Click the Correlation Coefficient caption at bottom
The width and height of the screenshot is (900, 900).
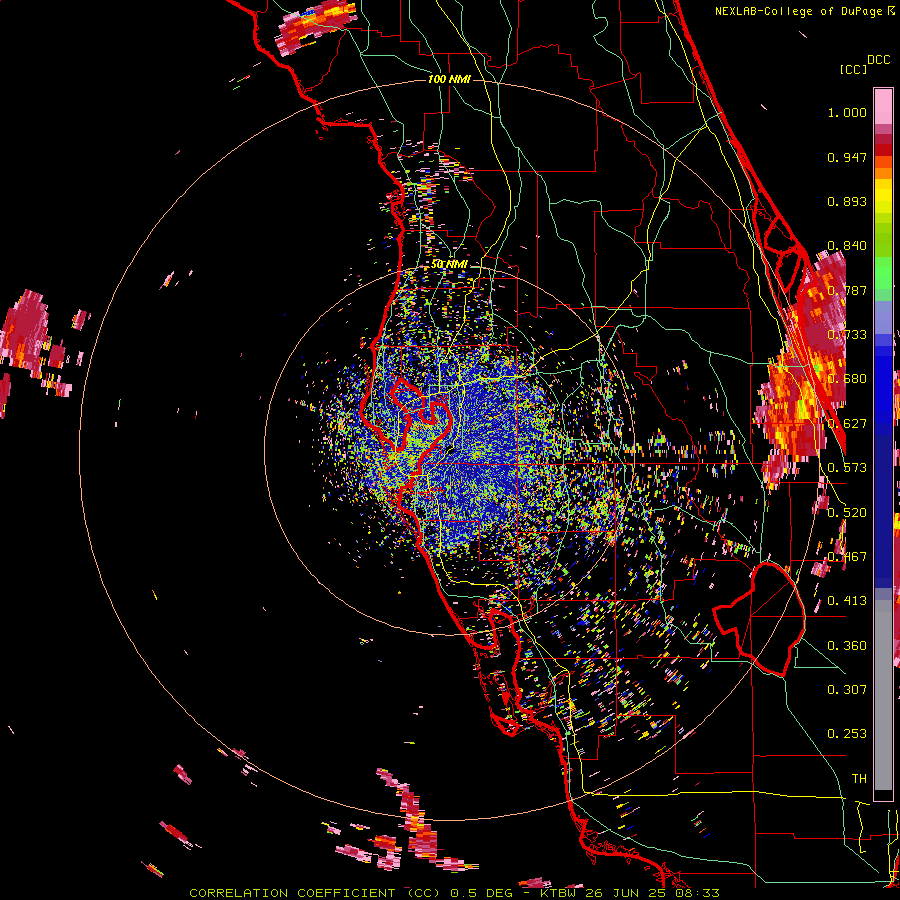coord(454,893)
